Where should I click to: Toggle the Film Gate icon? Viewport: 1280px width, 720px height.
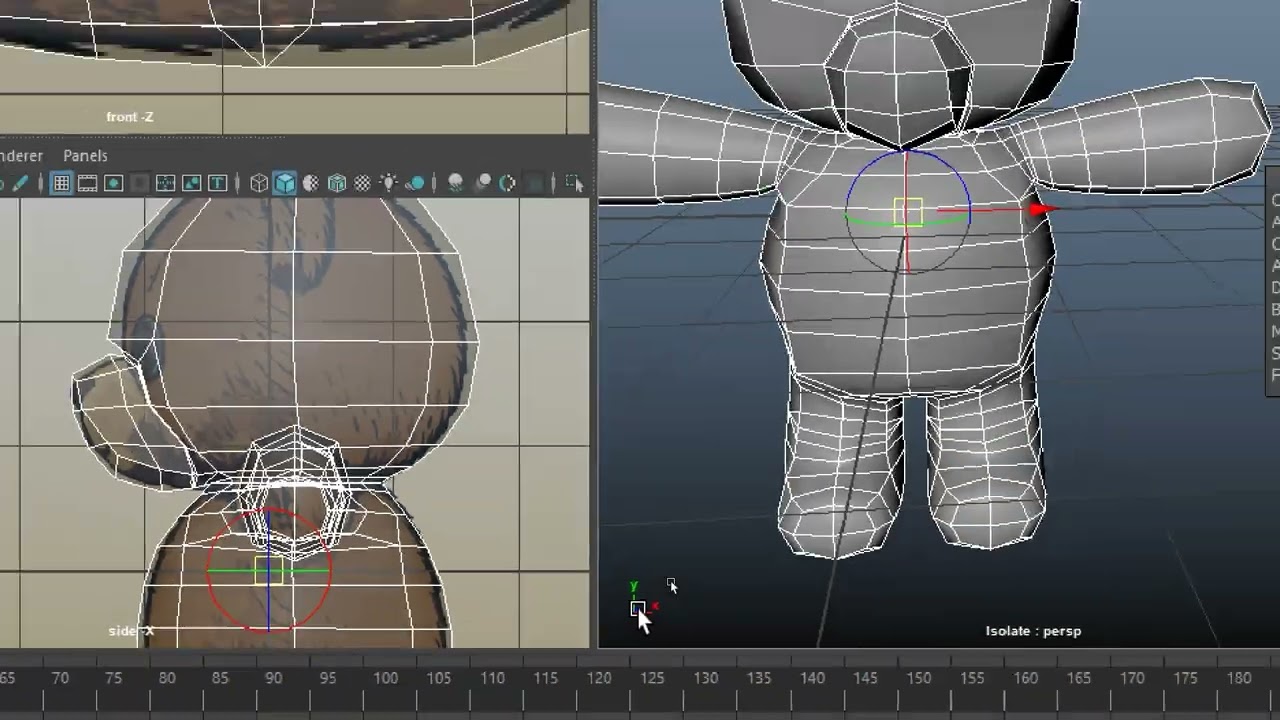point(87,183)
